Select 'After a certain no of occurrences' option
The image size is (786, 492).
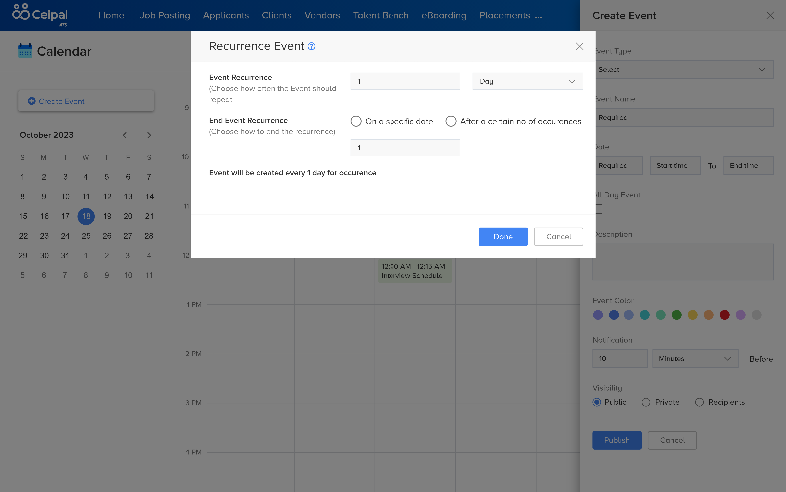[x=451, y=121]
